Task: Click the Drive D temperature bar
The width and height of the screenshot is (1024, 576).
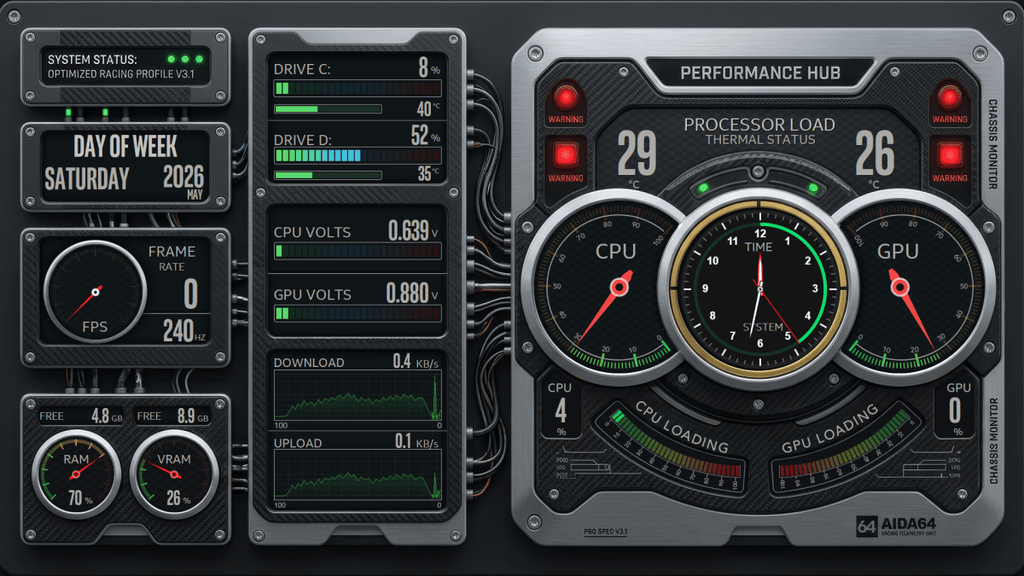Action: [328, 175]
